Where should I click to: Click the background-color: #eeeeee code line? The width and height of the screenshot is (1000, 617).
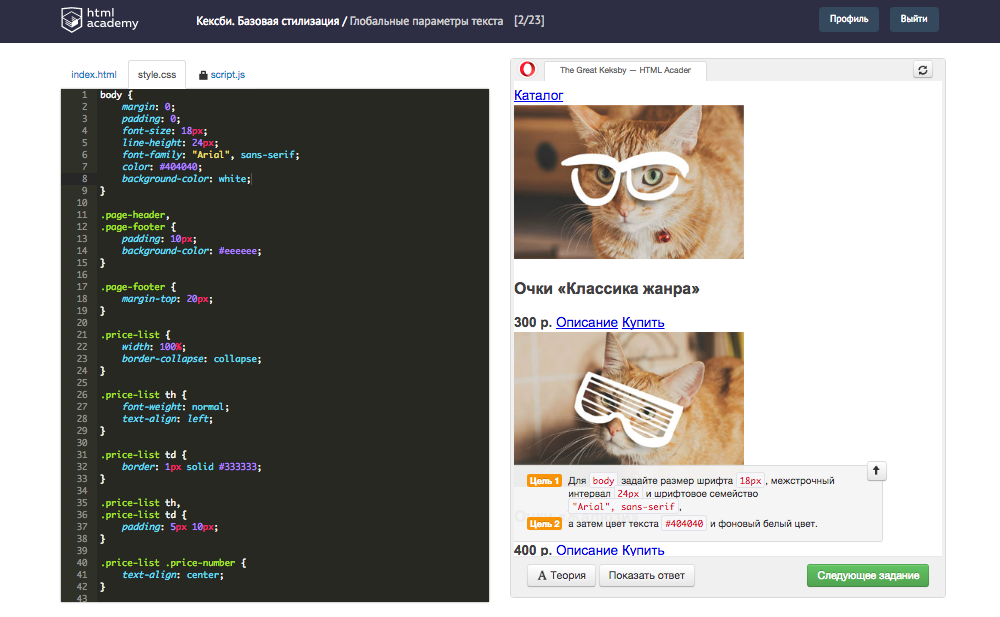(191, 251)
